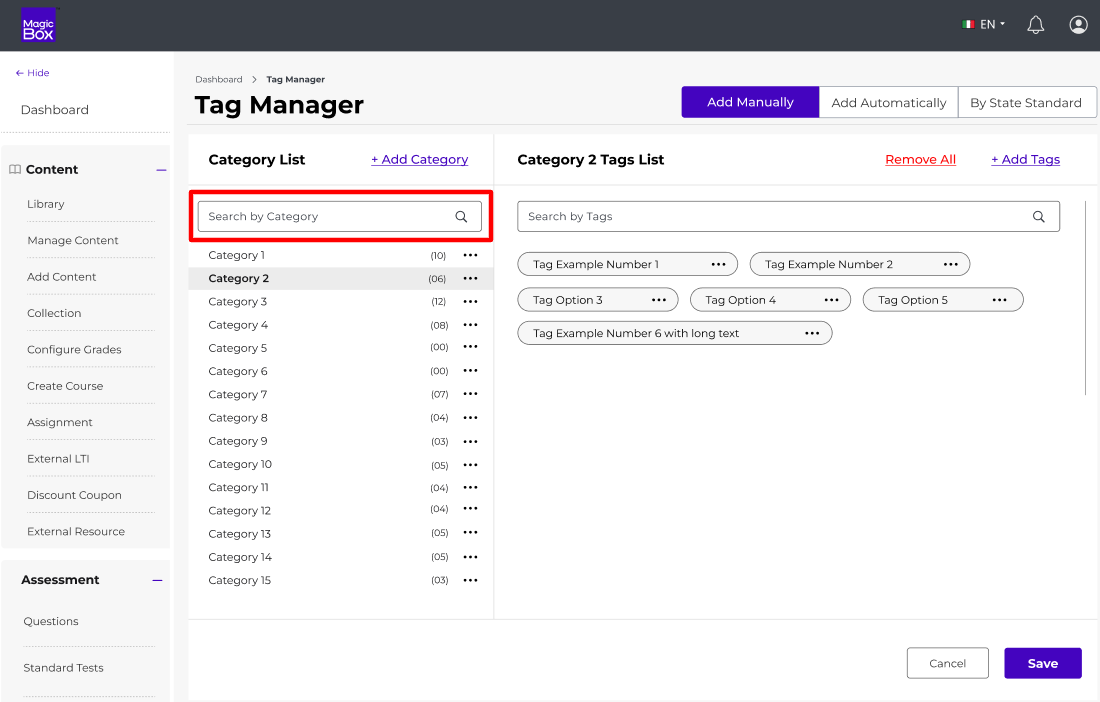Click the Add Tags link
Viewport: 1100px width, 702px height.
click(1026, 160)
